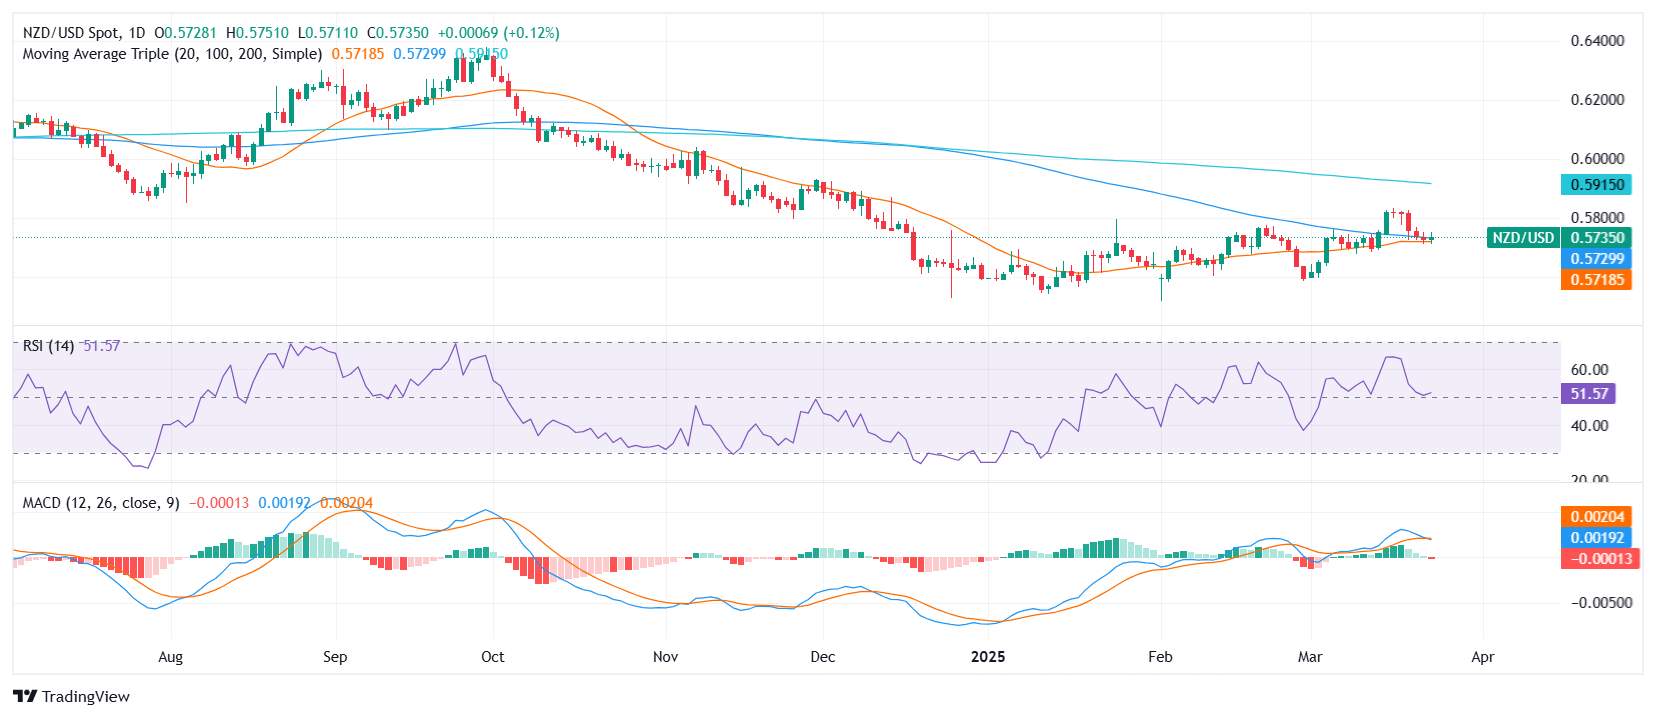1656x718 pixels.
Task: Click the 2025 label on time axis
Action: click(988, 657)
